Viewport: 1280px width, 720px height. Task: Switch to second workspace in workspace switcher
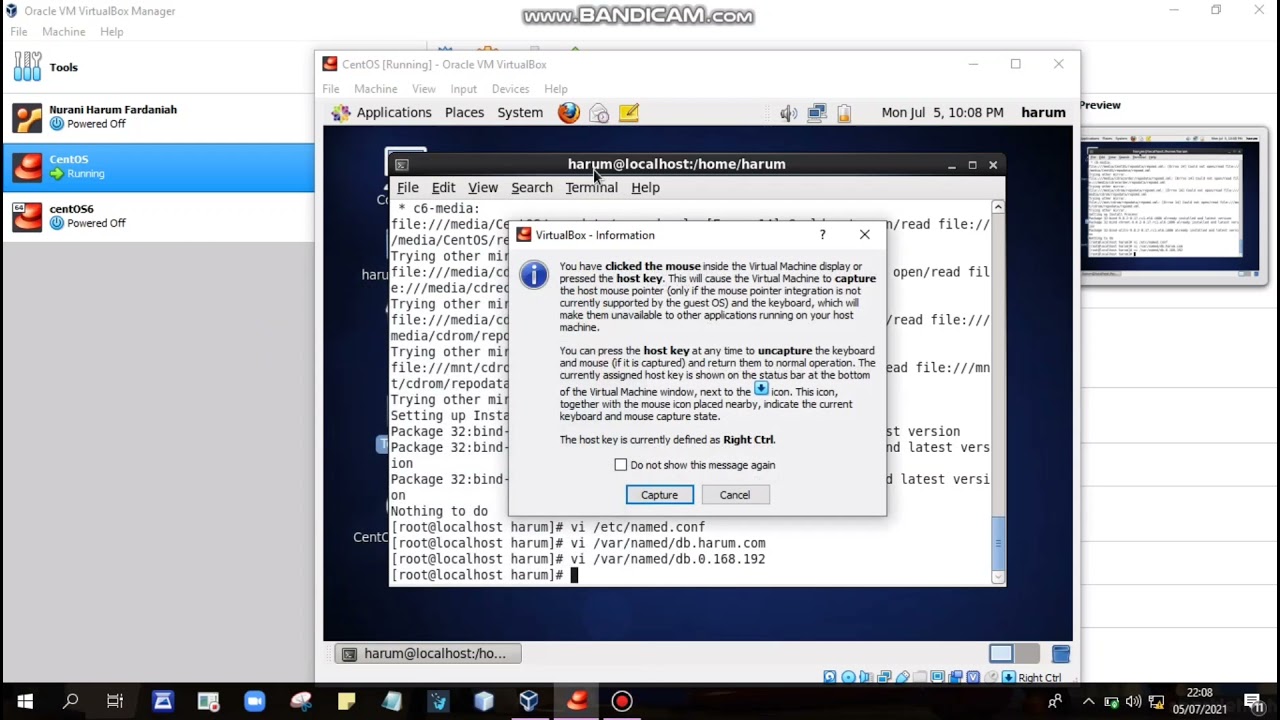pos(1027,654)
